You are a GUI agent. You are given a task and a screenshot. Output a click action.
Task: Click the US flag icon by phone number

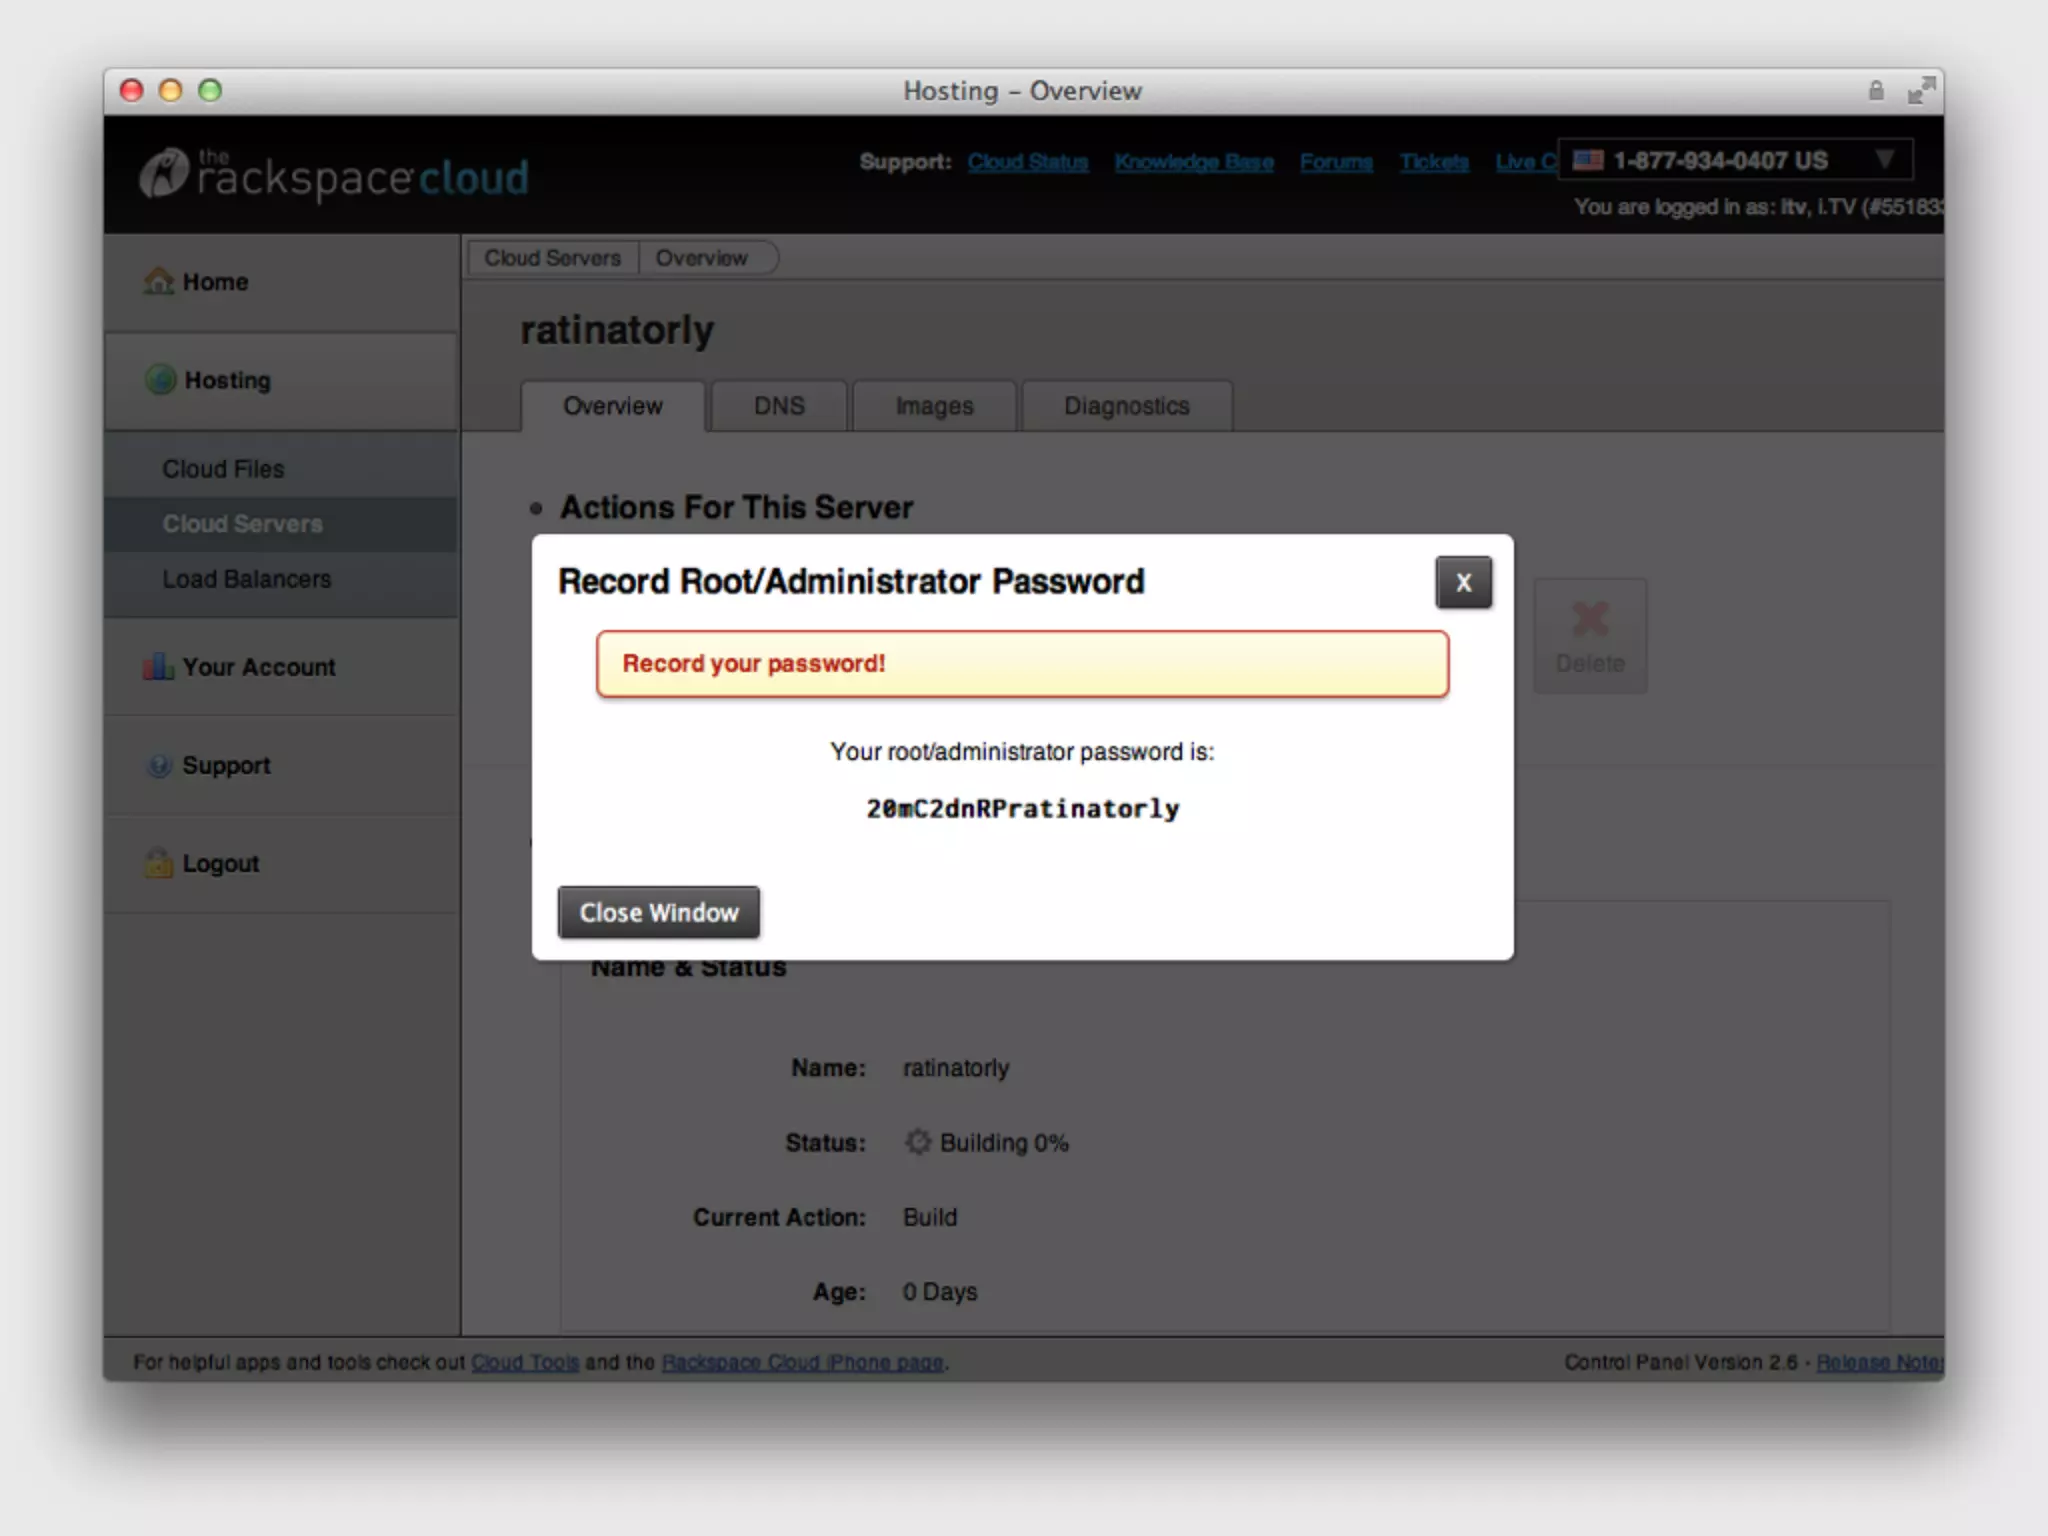tap(1588, 160)
